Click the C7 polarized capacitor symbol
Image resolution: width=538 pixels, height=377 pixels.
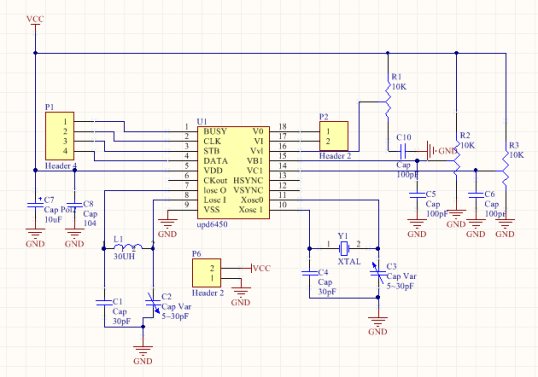pyautogui.click(x=35, y=205)
